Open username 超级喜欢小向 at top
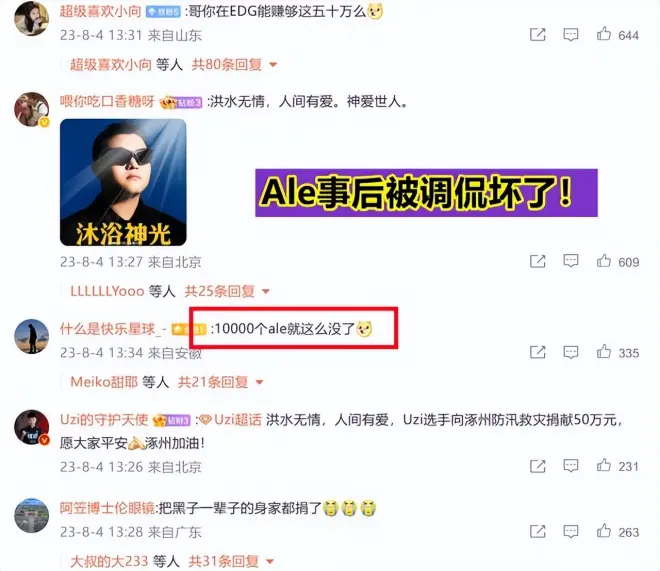Screen dimensions: 660x571 click(x=100, y=11)
